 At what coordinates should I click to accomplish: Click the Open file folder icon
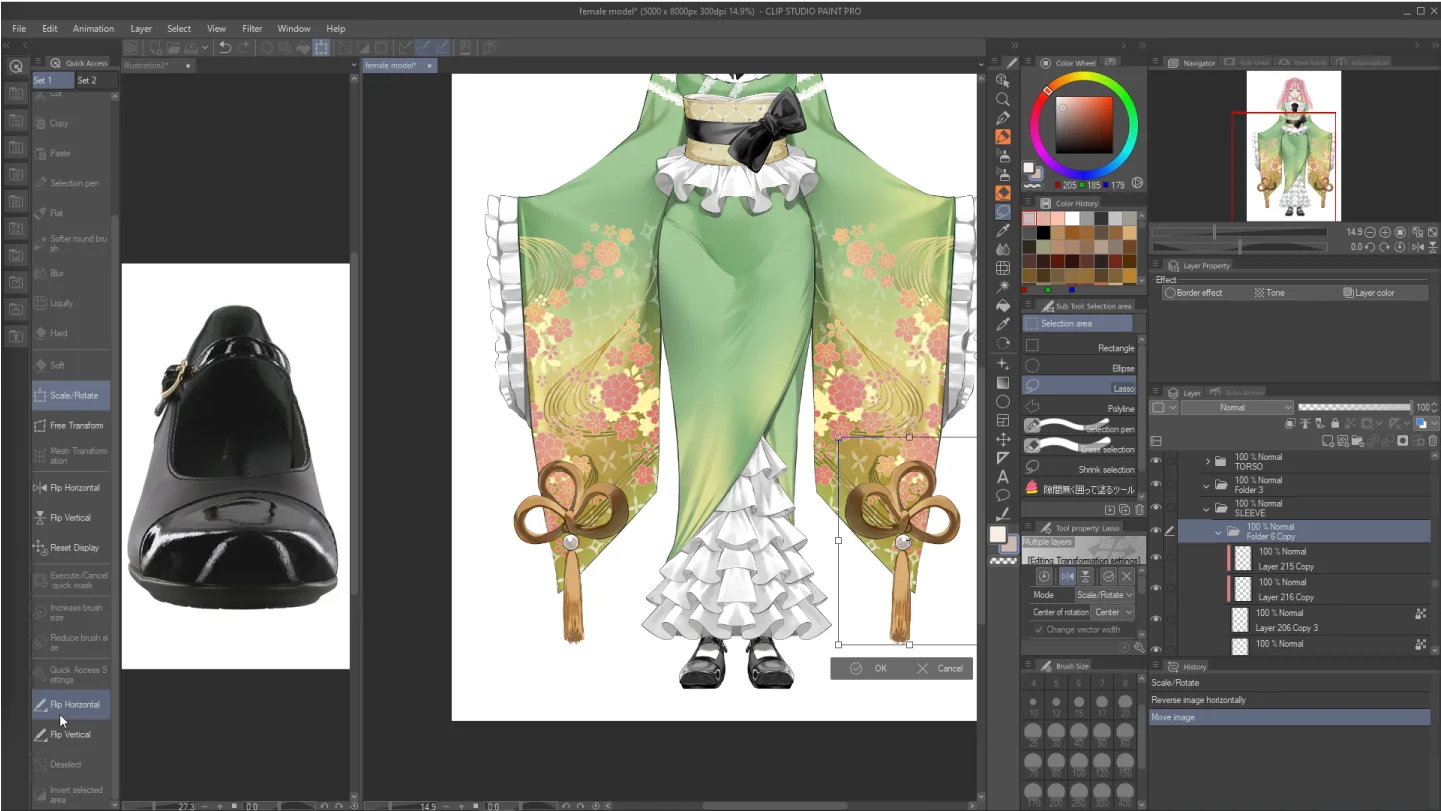click(173, 47)
